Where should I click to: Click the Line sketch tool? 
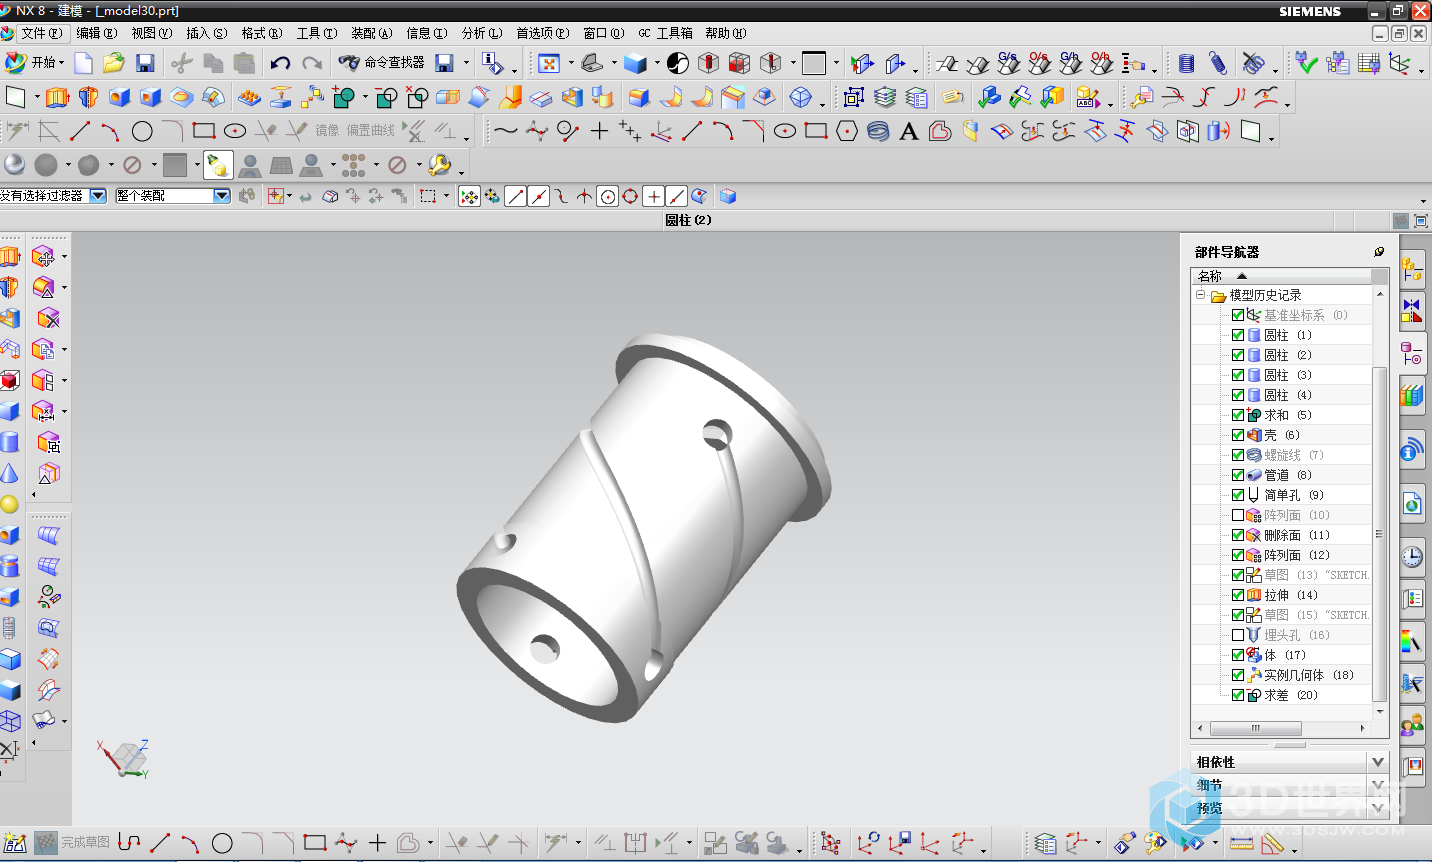80,131
